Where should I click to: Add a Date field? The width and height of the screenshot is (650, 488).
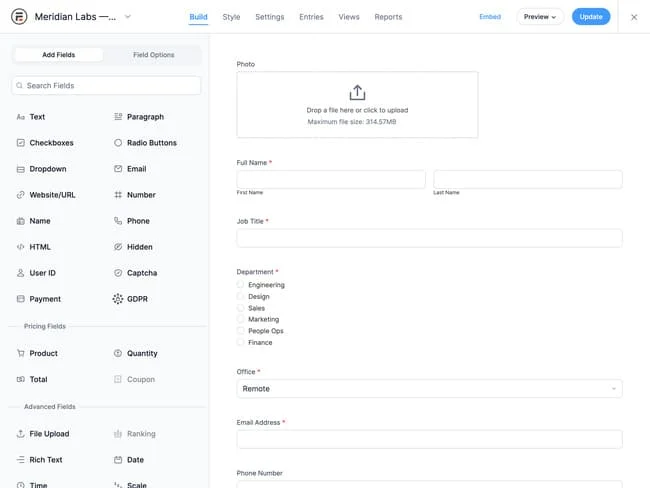129,460
